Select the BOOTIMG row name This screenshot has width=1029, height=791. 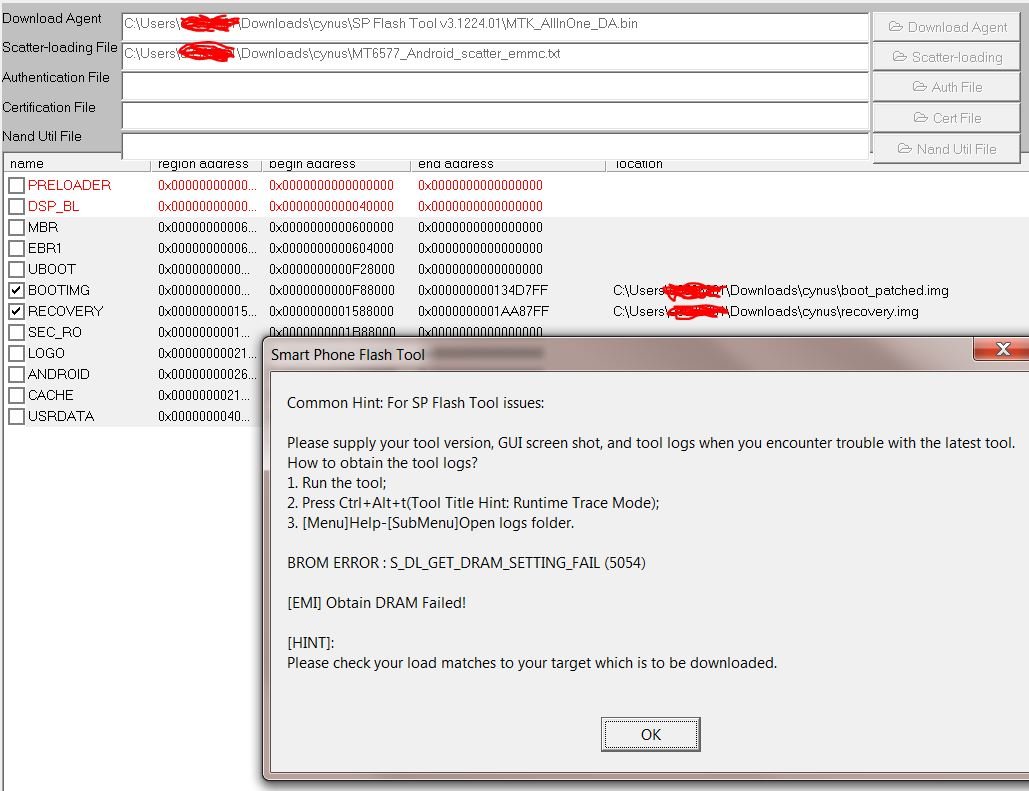tap(58, 291)
